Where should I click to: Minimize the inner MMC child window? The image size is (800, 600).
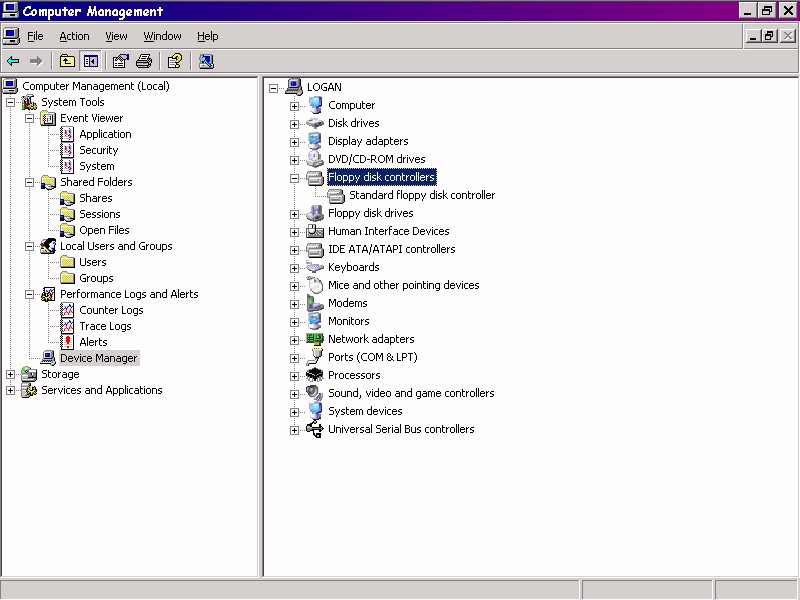pos(754,36)
